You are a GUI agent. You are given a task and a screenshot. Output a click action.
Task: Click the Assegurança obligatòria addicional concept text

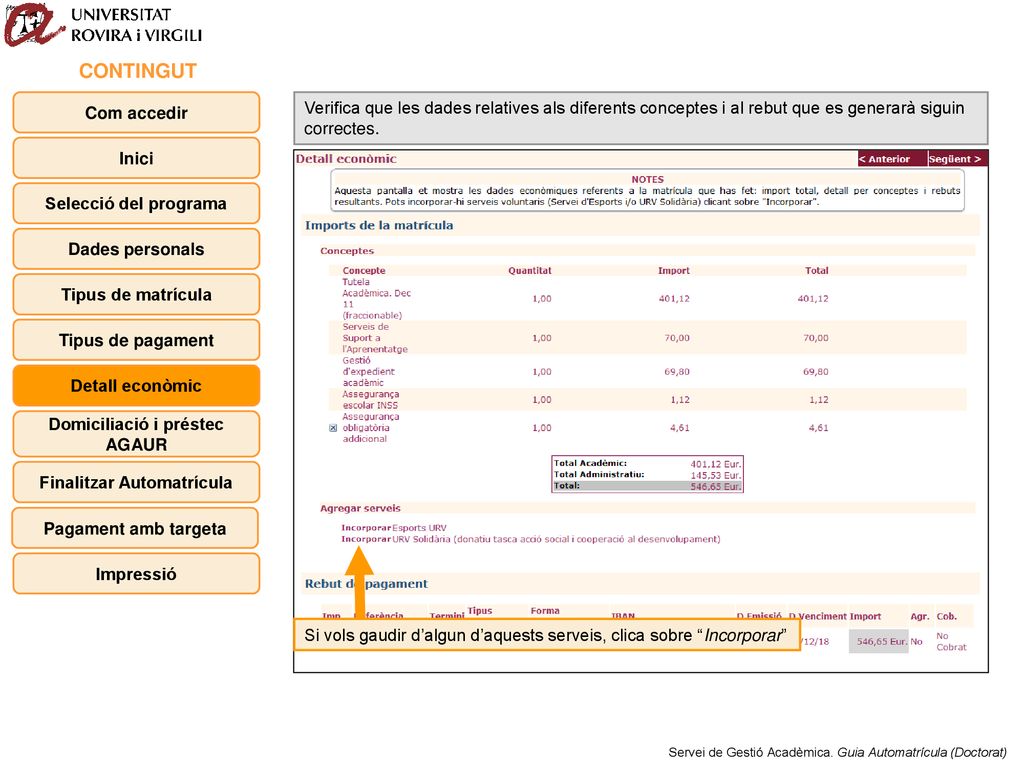(370, 428)
